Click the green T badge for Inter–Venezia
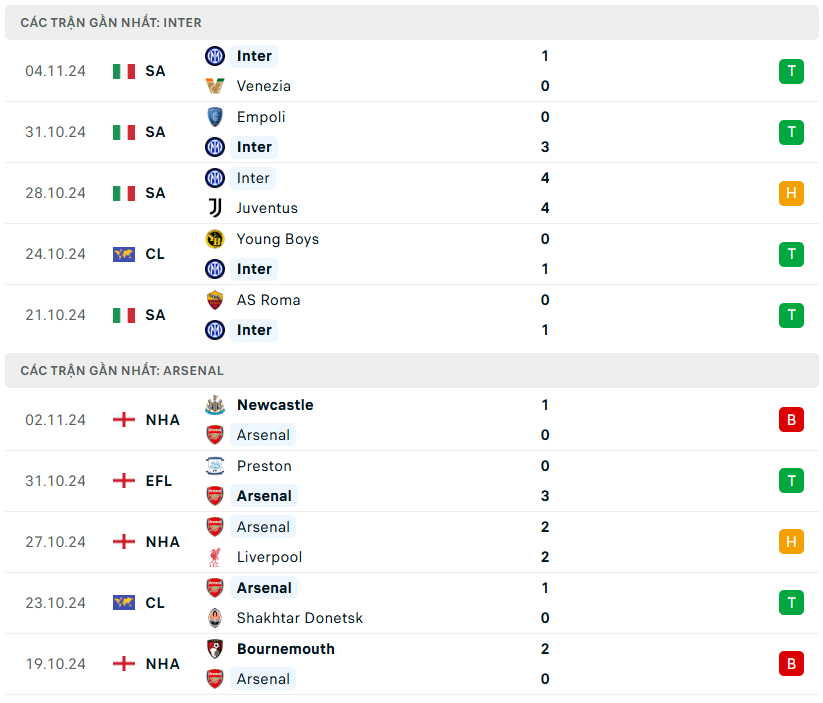This screenshot has height=703, width=823. coord(791,71)
